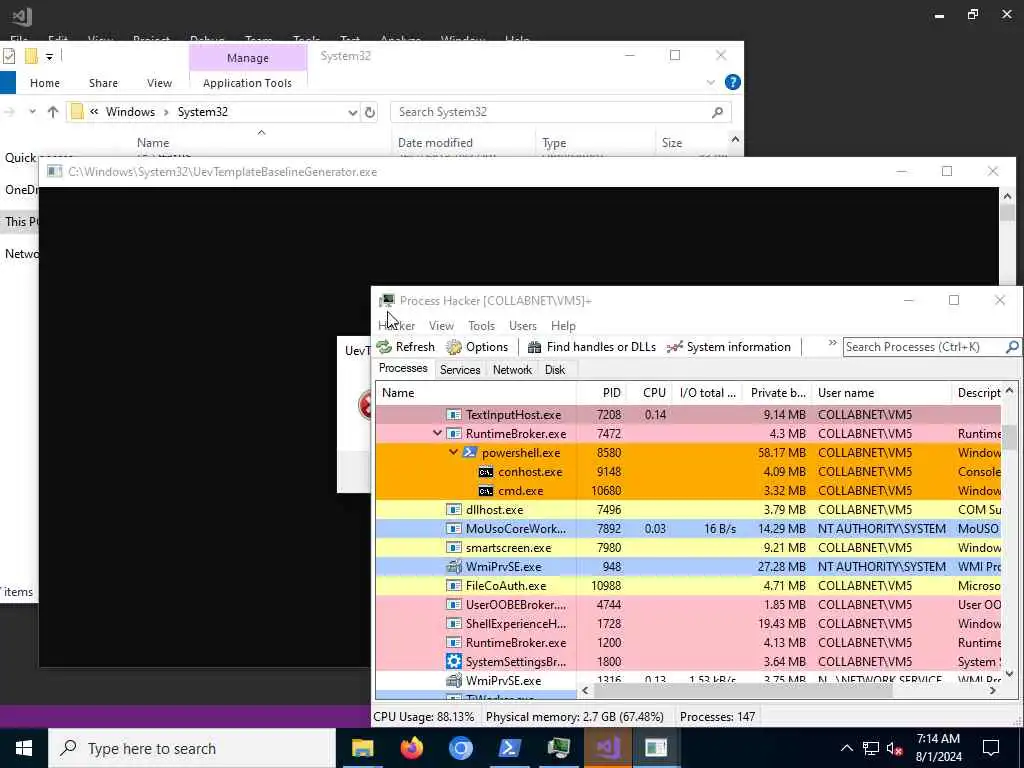Open the Users menu in Process Hacker
Screen dimensions: 1024x768
[x=522, y=325]
